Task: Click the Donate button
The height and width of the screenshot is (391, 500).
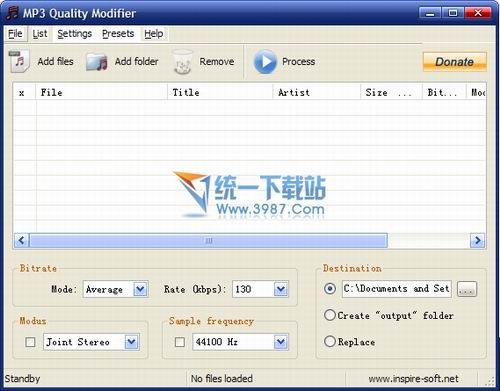Action: (x=455, y=62)
